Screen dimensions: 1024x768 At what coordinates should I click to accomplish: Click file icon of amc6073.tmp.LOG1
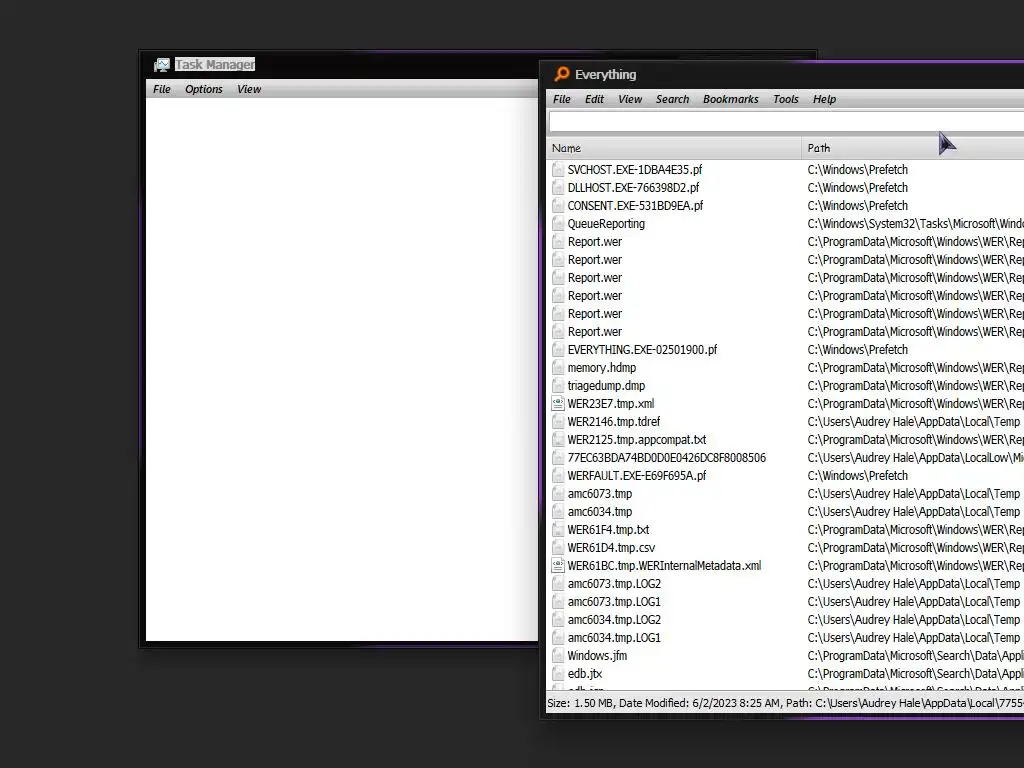click(x=558, y=601)
